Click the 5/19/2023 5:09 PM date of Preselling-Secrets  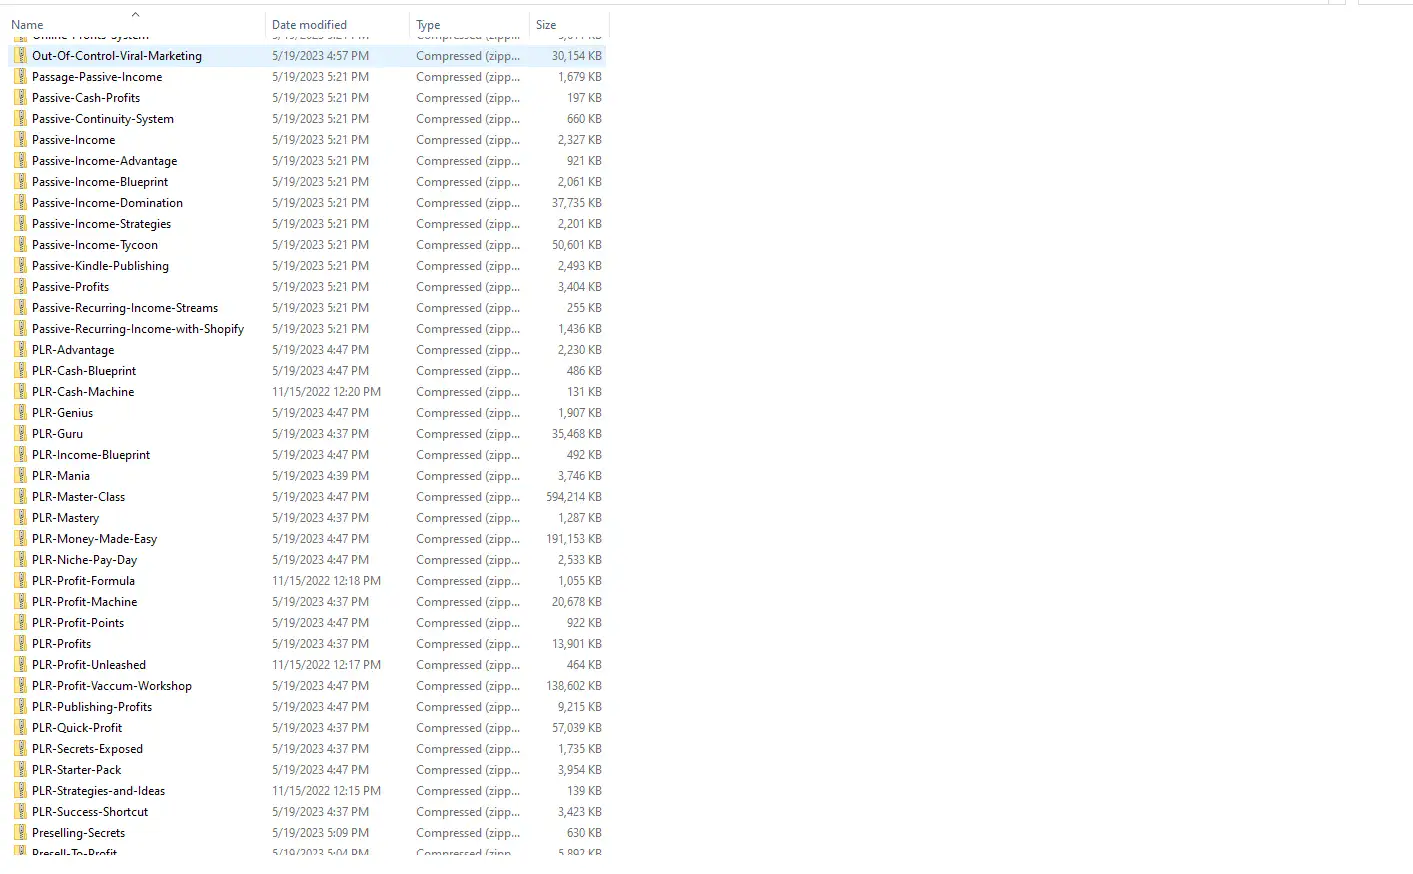pos(320,833)
